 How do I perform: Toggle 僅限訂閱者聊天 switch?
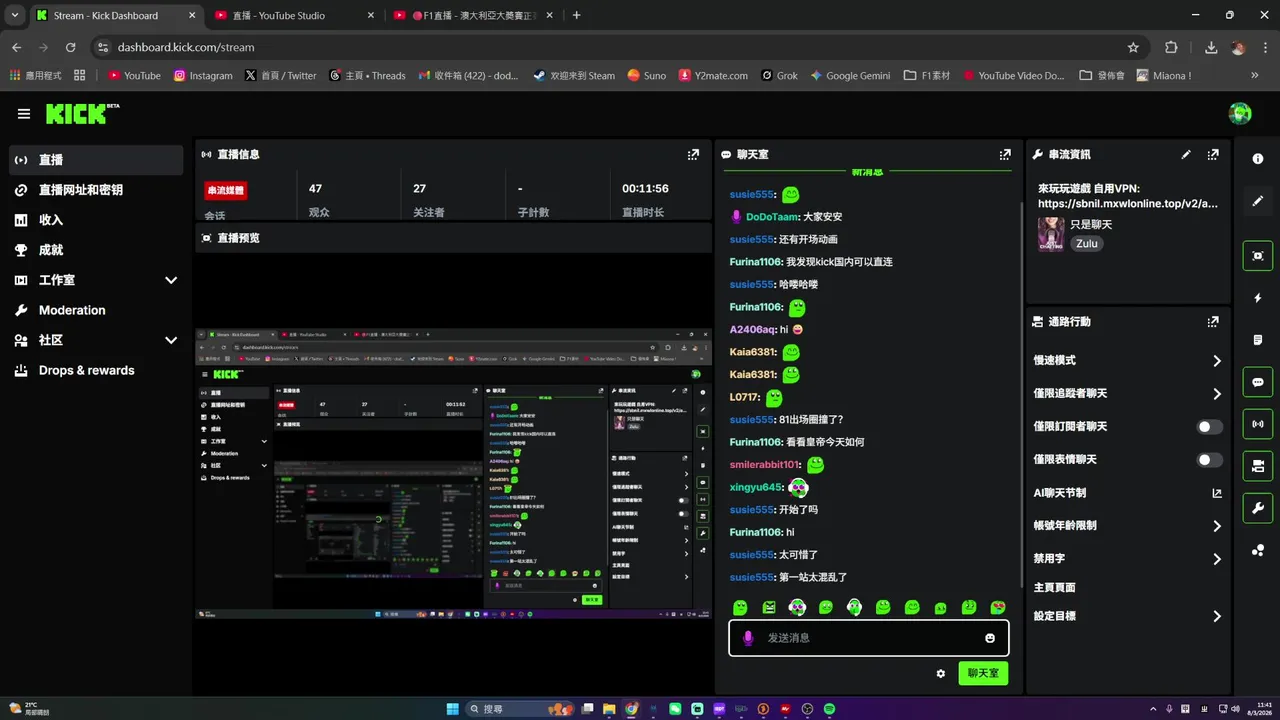1210,427
